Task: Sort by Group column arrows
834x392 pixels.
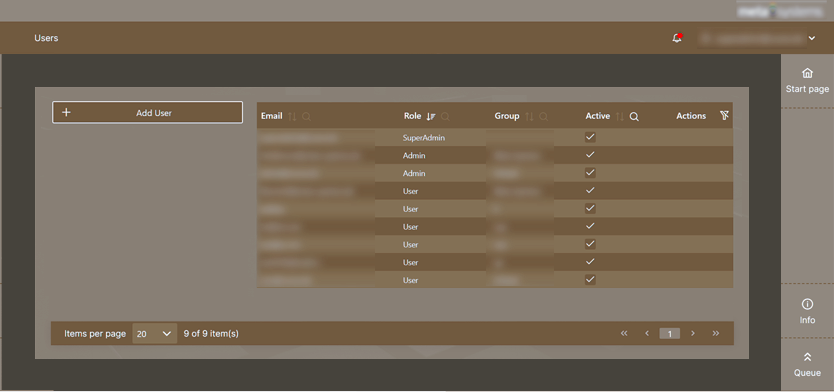Action: coord(529,116)
